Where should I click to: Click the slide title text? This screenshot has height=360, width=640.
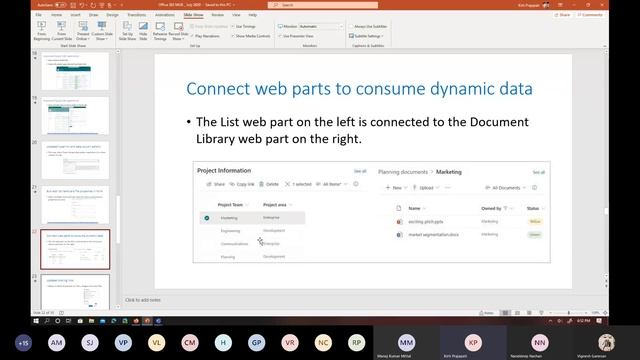359,89
